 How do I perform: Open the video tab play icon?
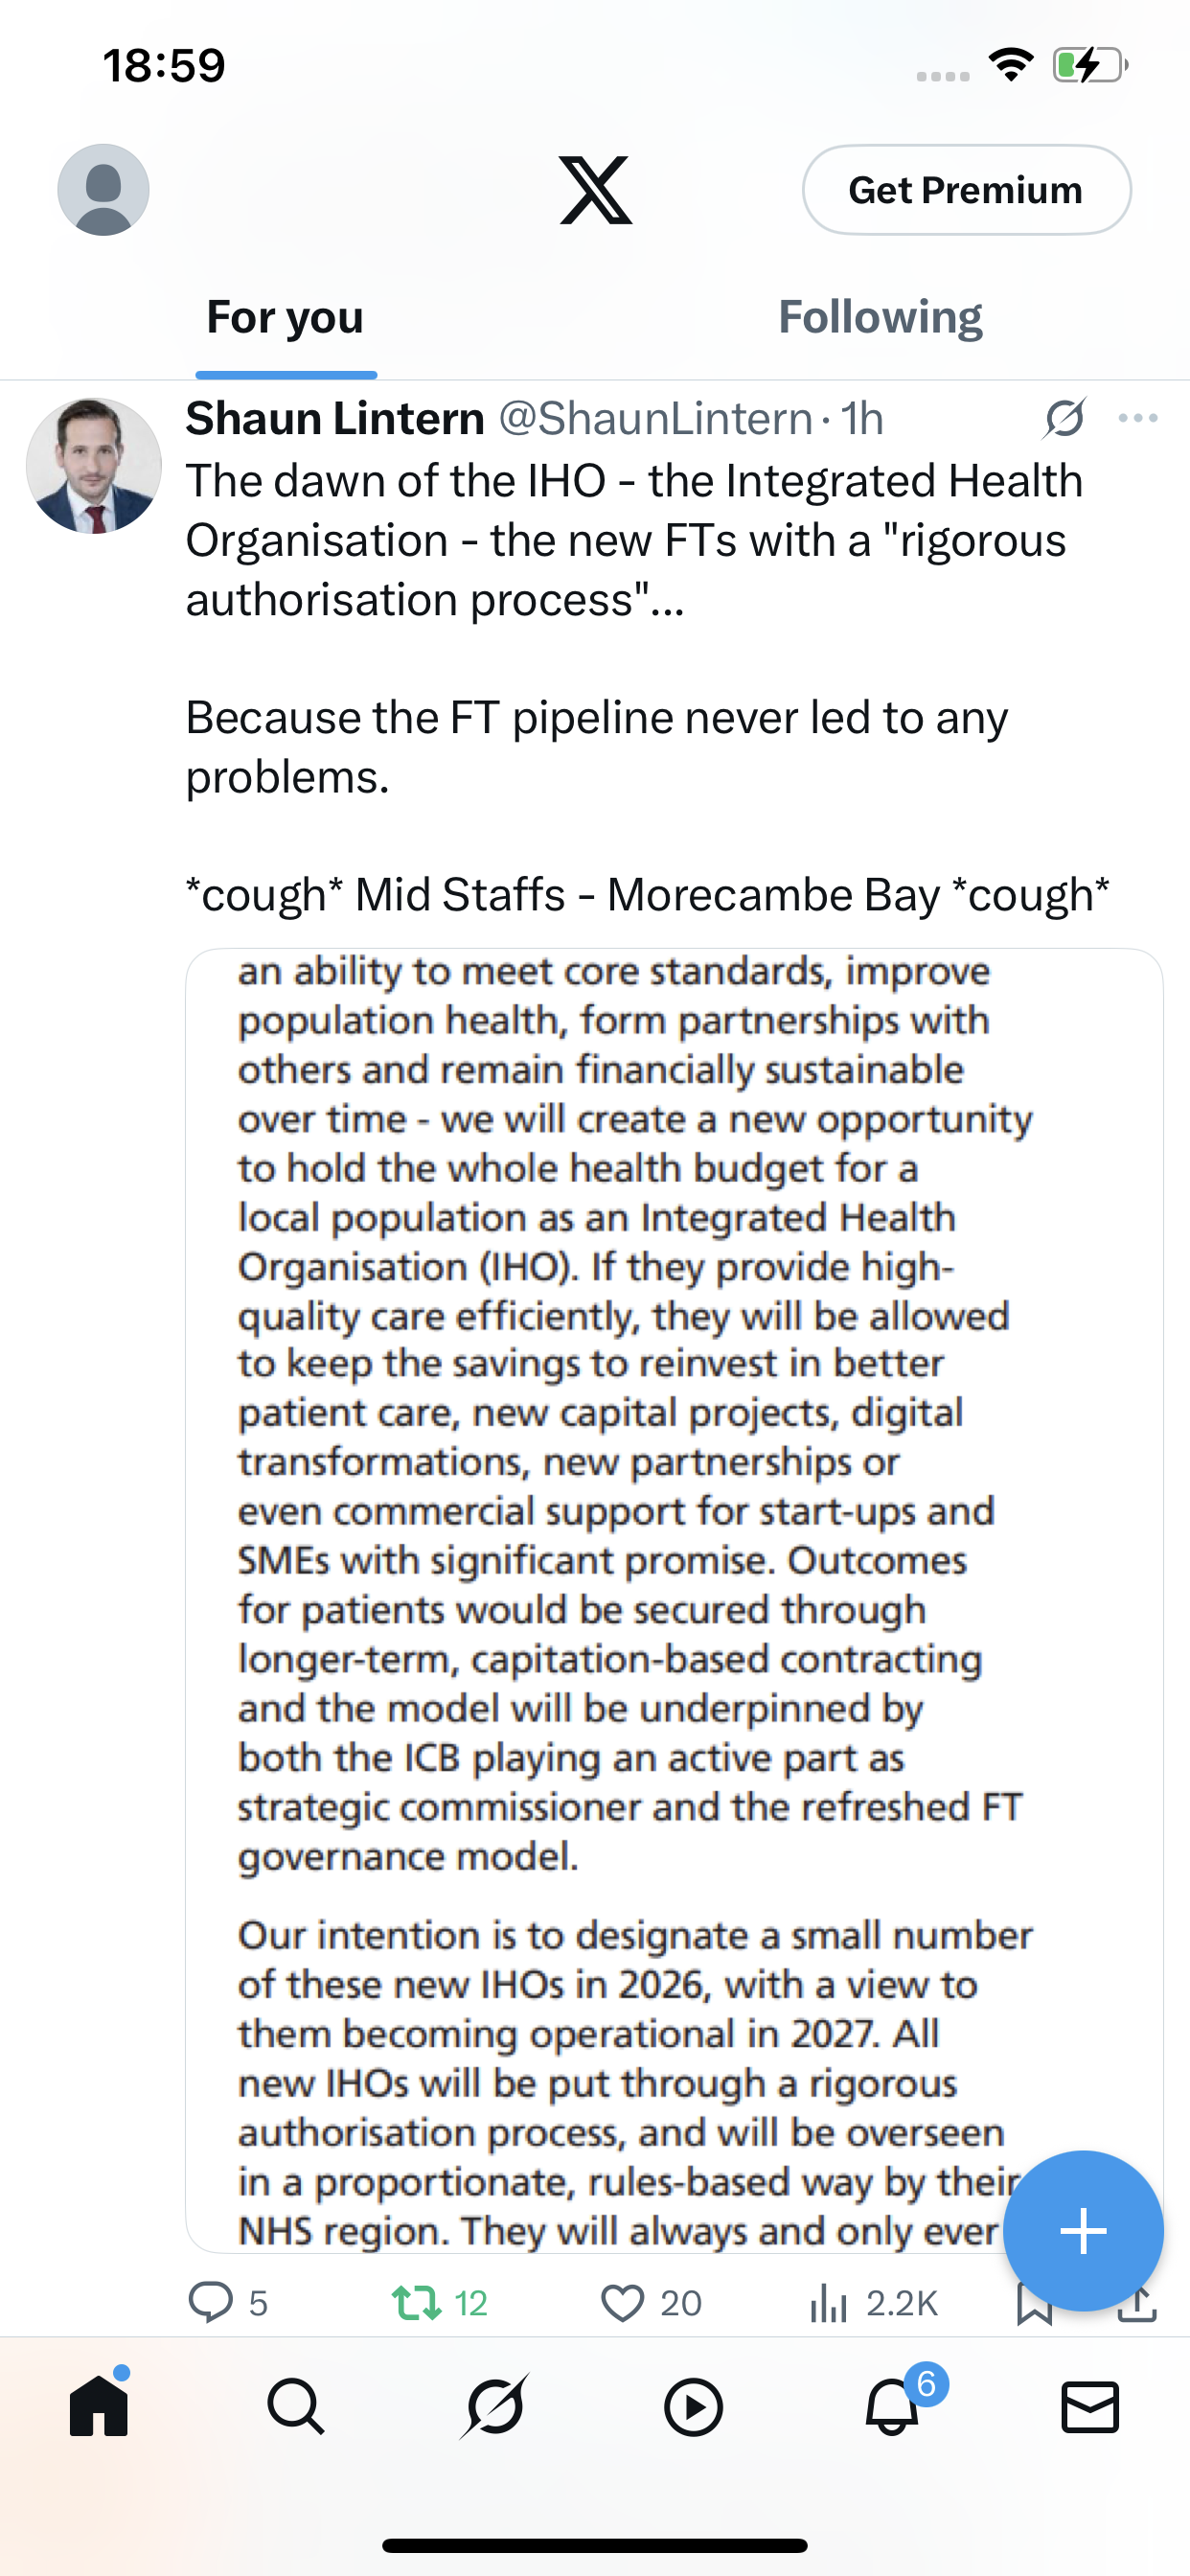pos(693,2407)
